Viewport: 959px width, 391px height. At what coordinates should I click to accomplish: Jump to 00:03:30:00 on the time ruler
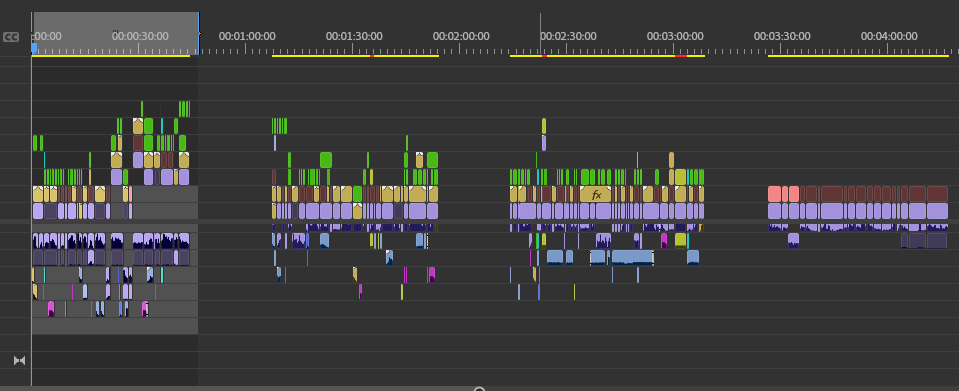tap(782, 36)
